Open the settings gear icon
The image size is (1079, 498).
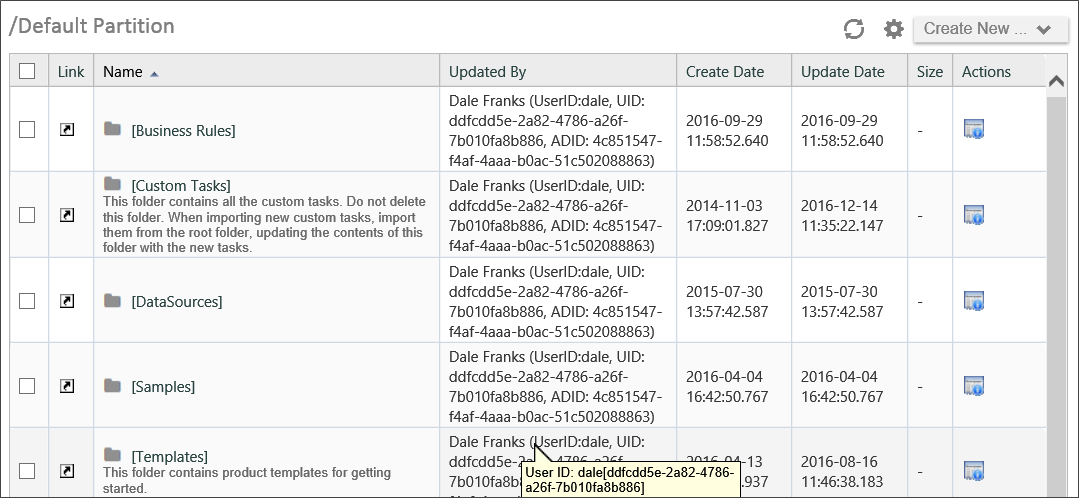pyautogui.click(x=893, y=29)
